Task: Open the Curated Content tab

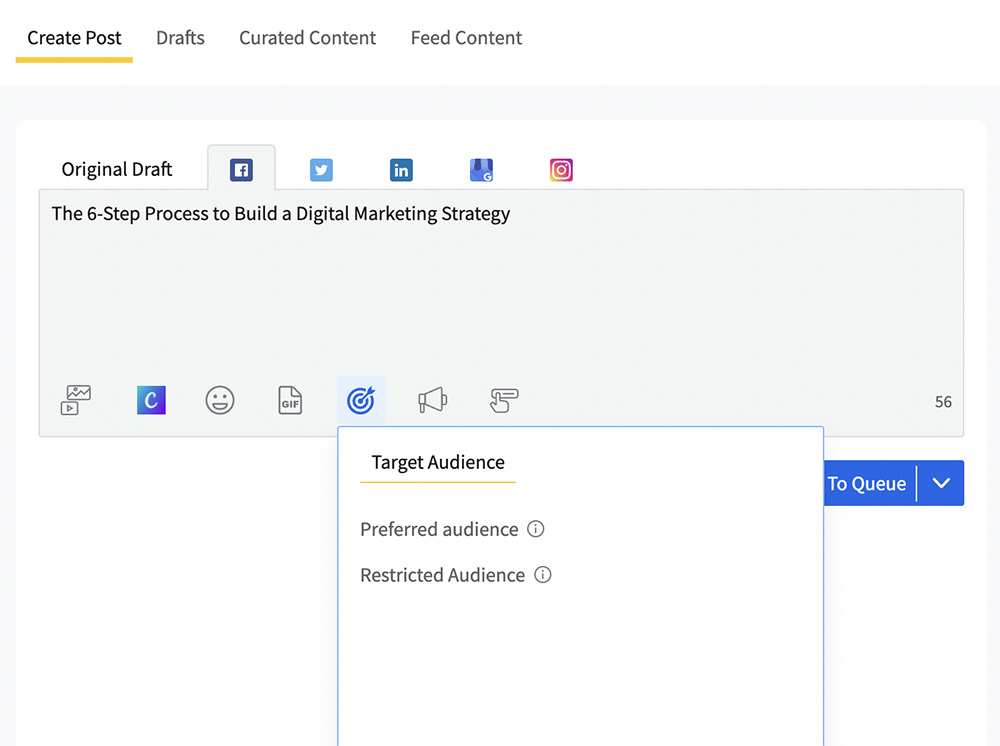Action: coord(307,38)
